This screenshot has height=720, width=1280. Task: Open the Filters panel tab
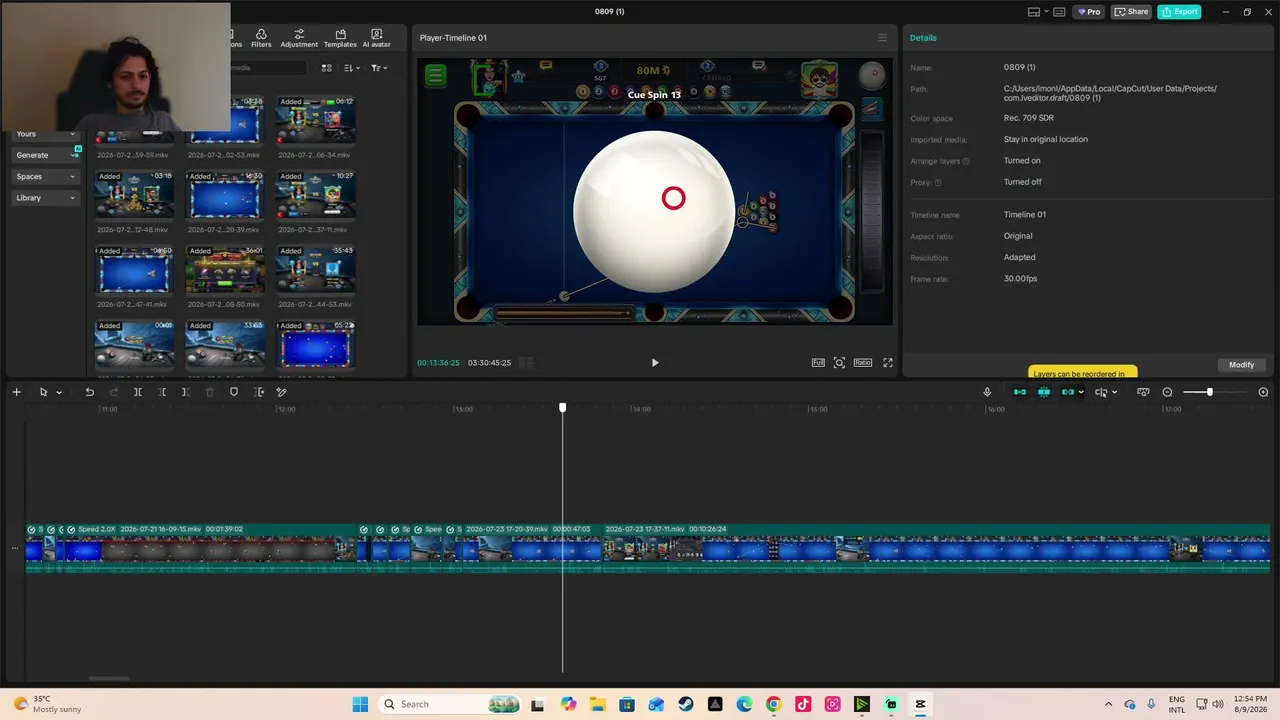261,38
